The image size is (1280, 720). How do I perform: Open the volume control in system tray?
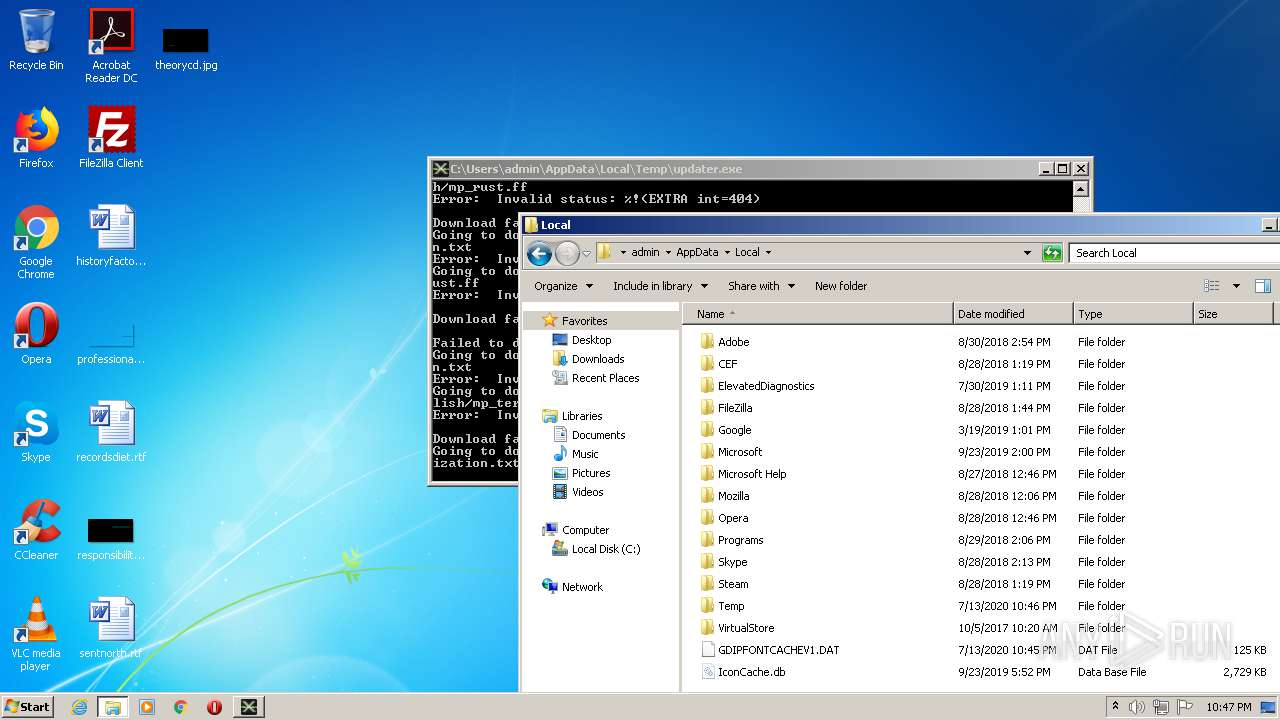1137,707
